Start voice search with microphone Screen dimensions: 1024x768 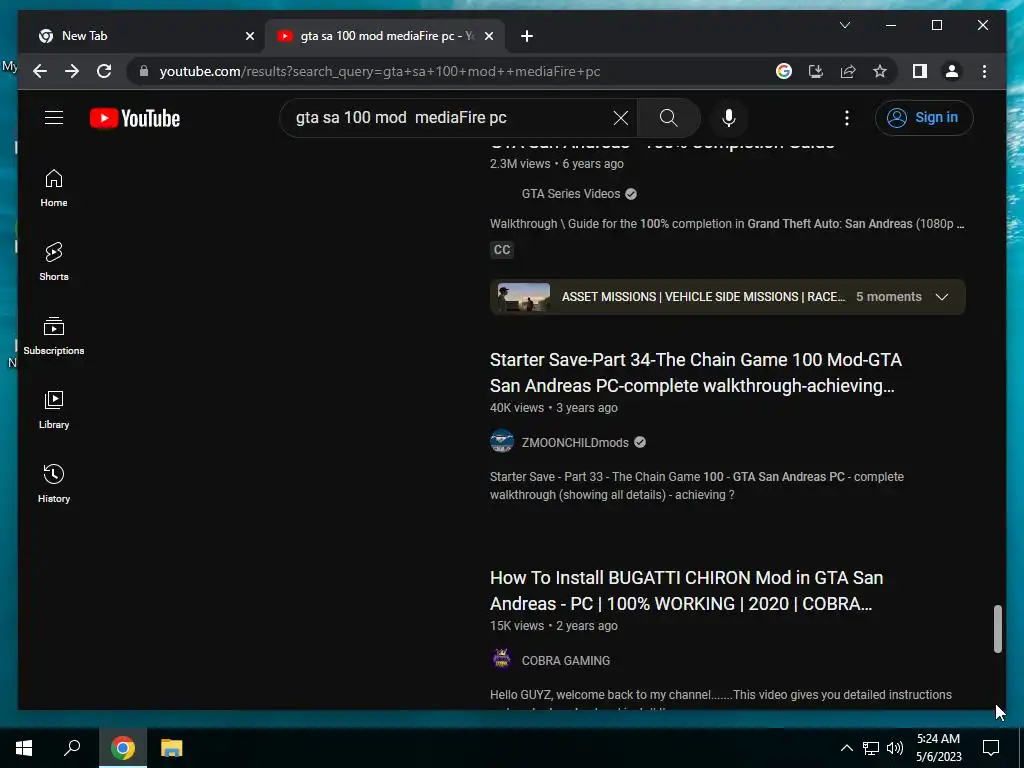729,118
